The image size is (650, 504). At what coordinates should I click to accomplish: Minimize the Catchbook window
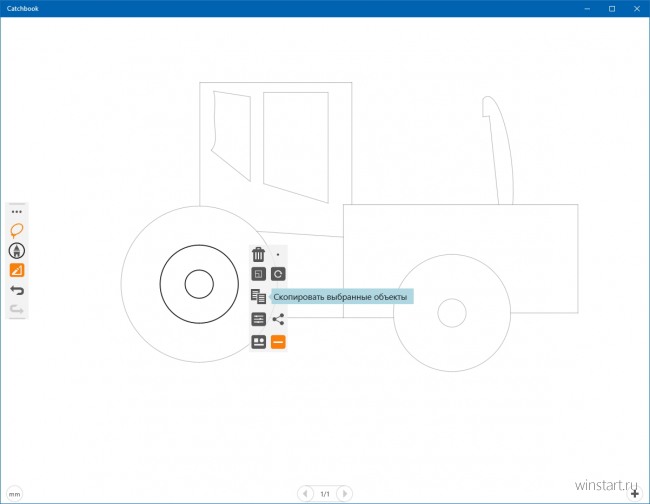click(587, 8)
